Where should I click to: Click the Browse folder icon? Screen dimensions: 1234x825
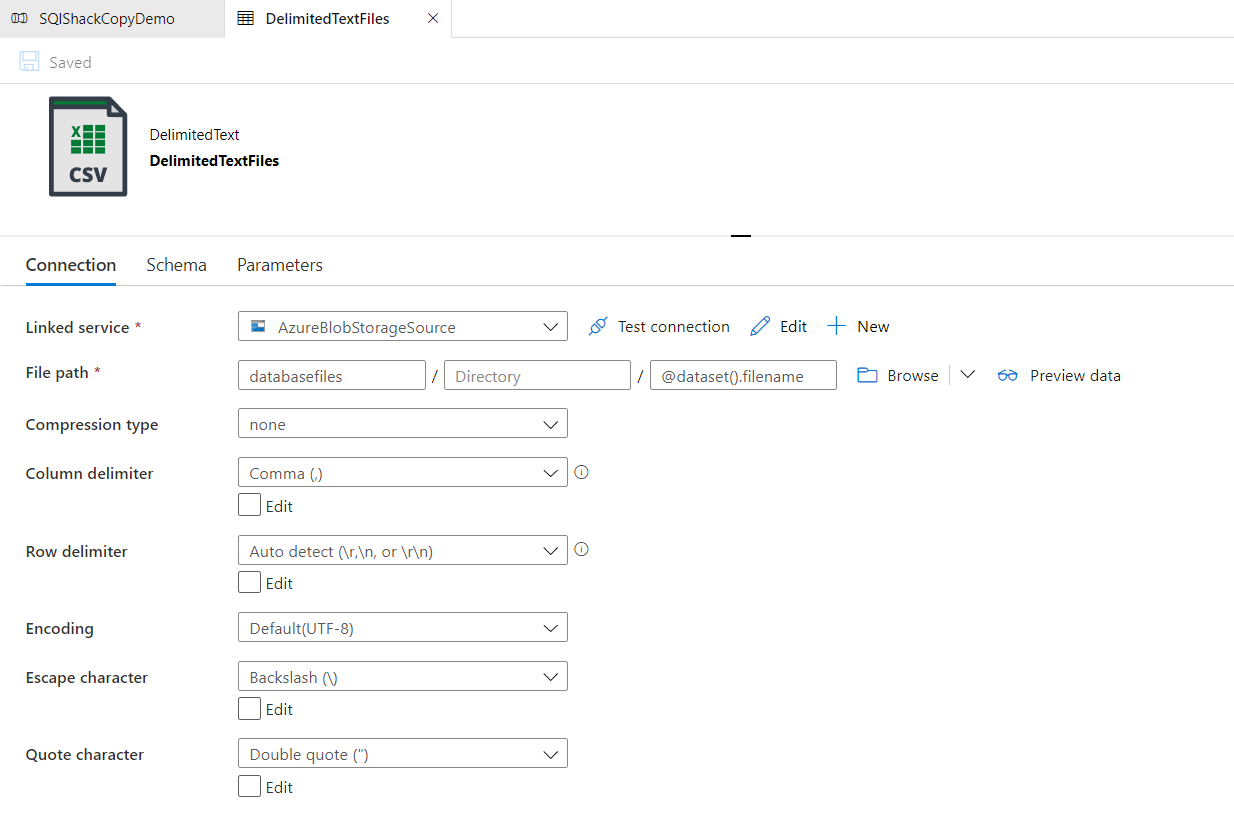point(868,375)
